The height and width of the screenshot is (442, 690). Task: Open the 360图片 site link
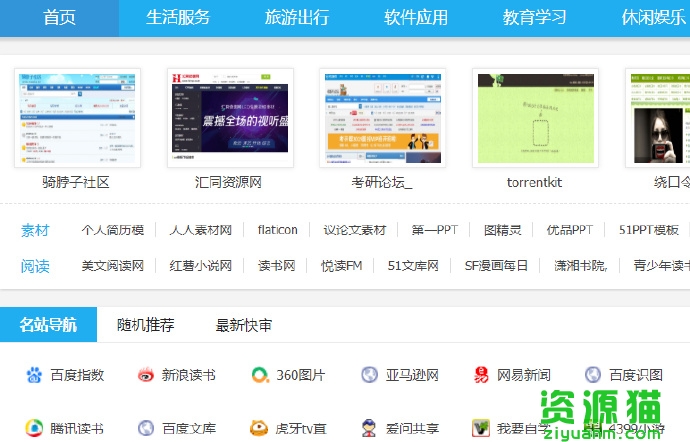click(301, 375)
